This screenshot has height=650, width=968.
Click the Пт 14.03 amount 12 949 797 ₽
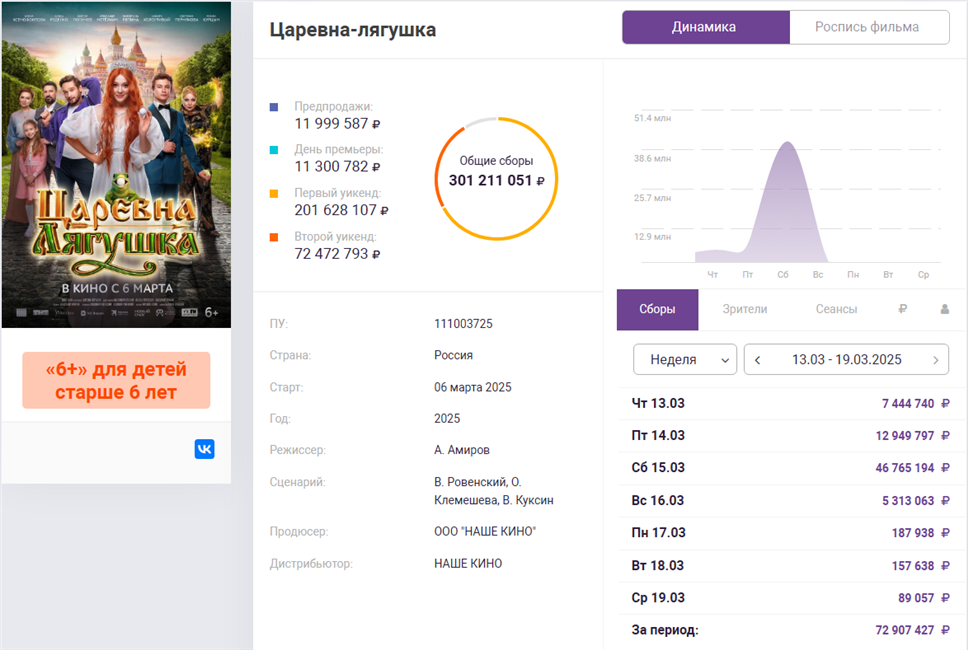click(912, 436)
